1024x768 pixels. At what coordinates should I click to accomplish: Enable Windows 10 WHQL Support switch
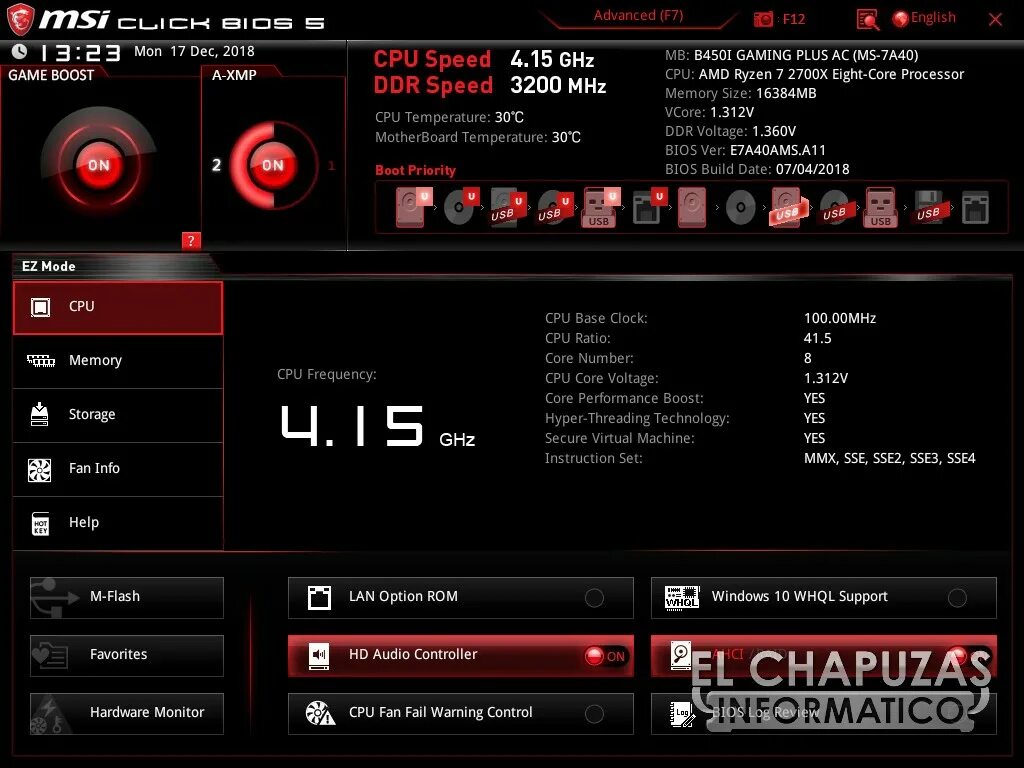(957, 598)
